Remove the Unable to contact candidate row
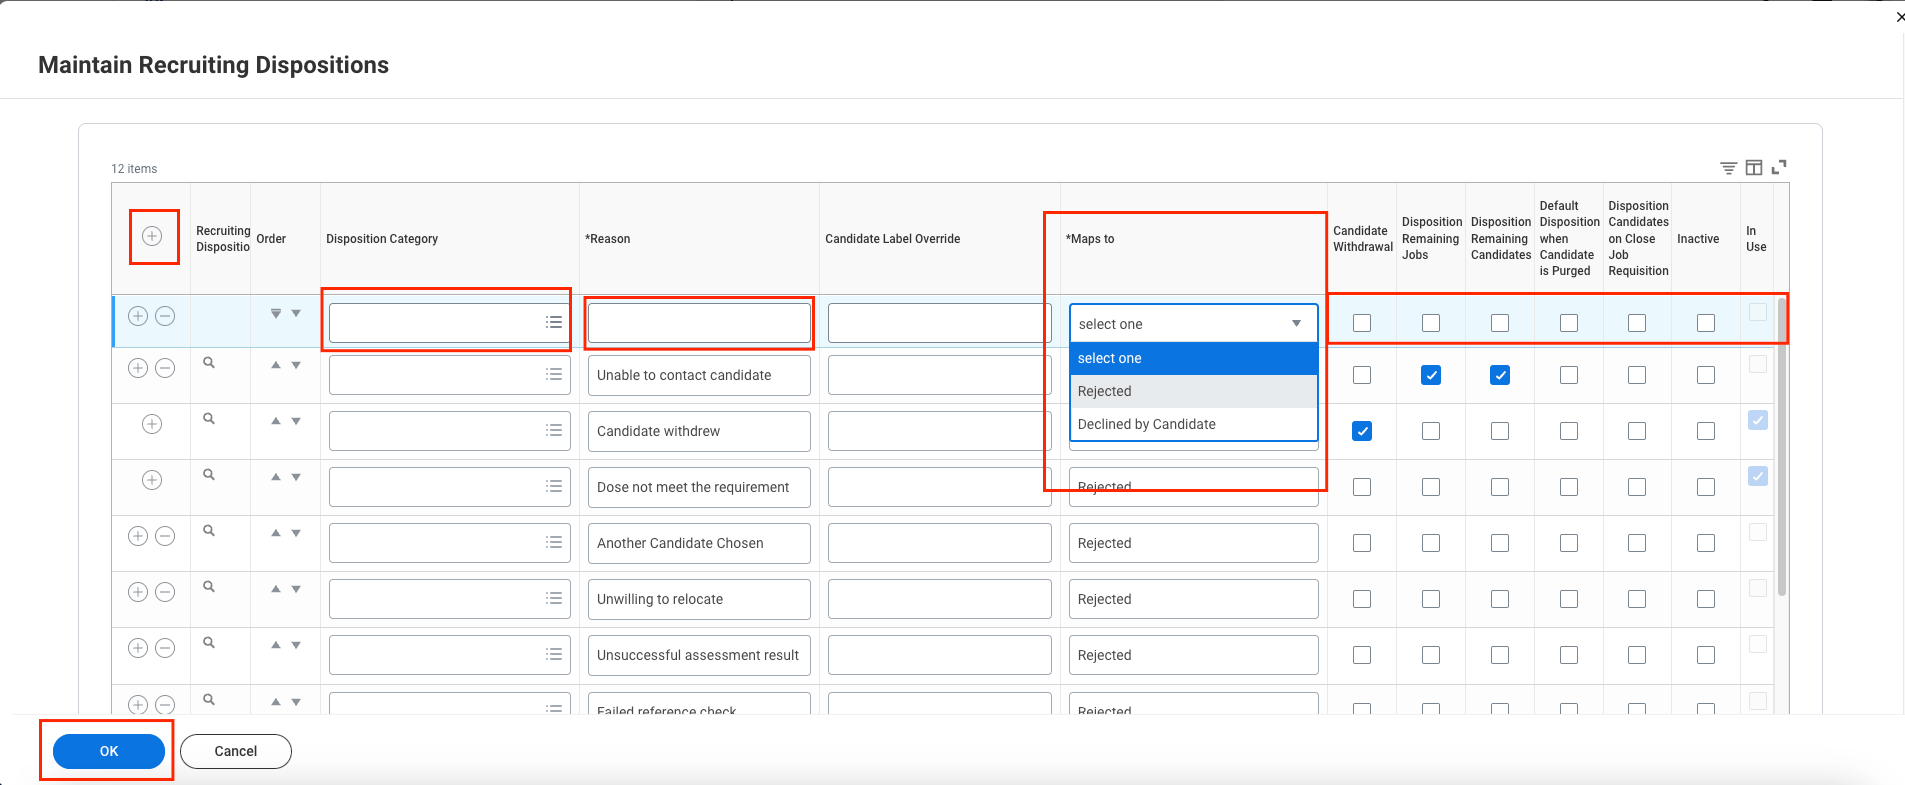This screenshot has height=785, width=1905. (166, 368)
